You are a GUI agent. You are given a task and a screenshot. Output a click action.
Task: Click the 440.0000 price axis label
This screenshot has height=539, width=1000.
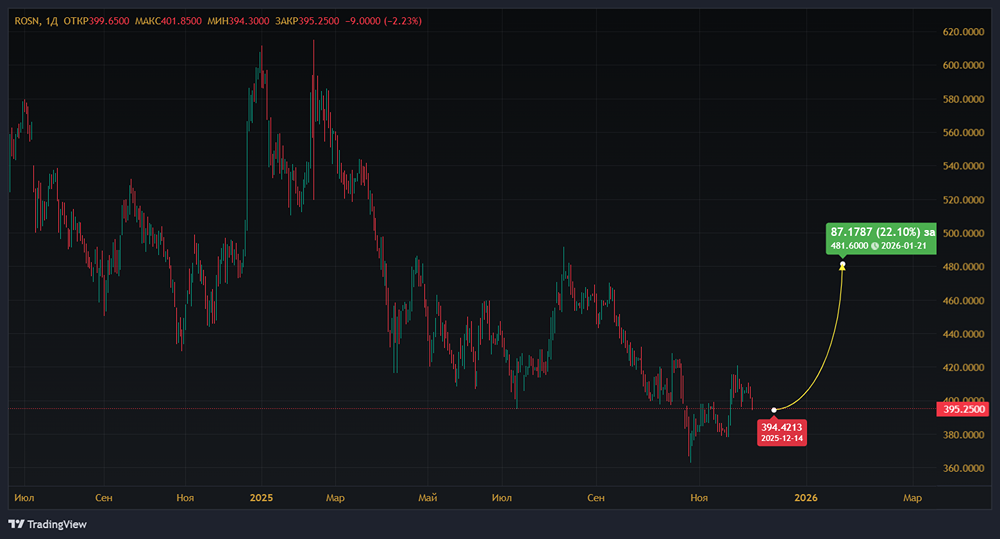(x=963, y=334)
